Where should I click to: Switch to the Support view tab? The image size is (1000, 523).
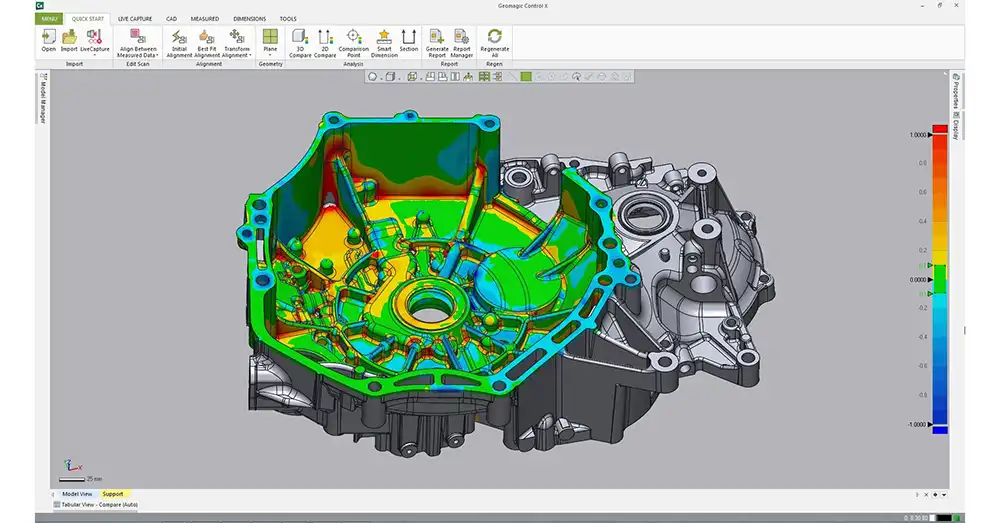113,494
